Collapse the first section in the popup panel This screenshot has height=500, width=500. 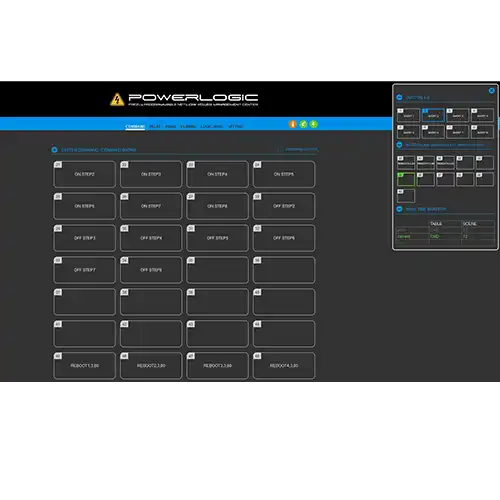click(x=399, y=97)
